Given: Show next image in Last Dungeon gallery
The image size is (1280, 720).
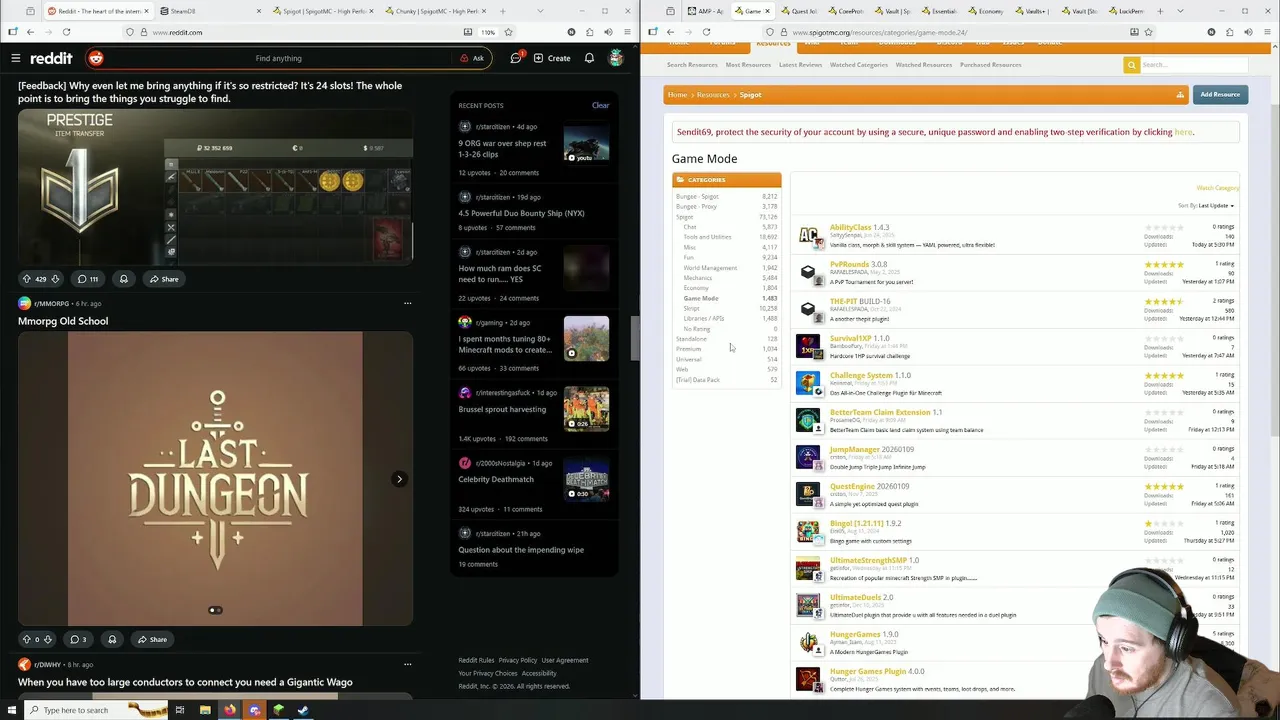Looking at the screenshot, I should [x=399, y=479].
